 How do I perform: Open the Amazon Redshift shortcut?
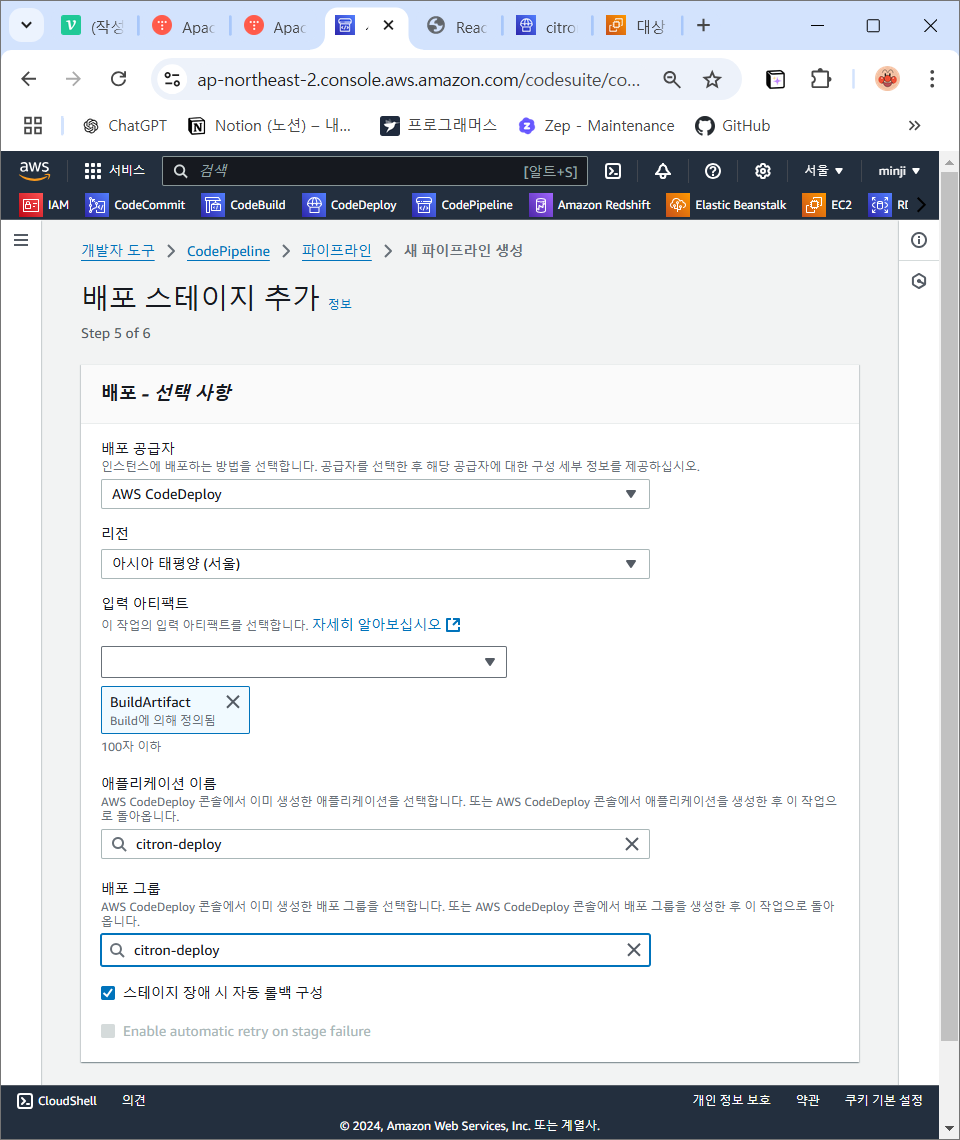[590, 205]
